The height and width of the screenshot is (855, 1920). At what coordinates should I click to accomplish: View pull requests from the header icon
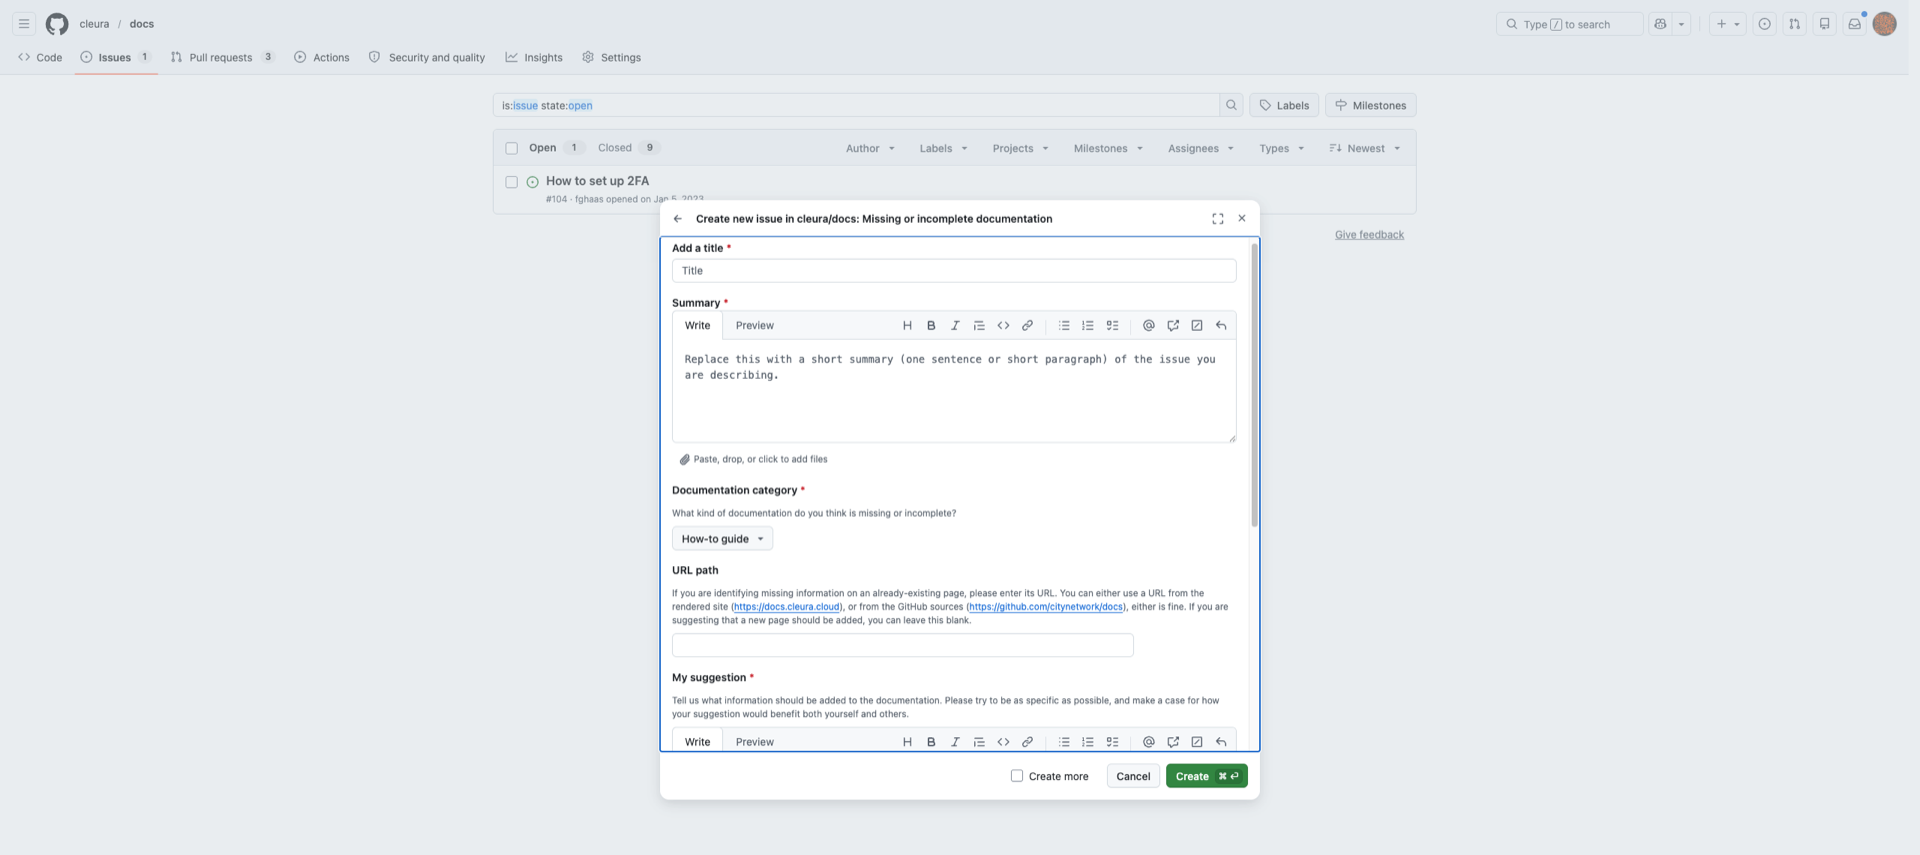pyautogui.click(x=1795, y=24)
